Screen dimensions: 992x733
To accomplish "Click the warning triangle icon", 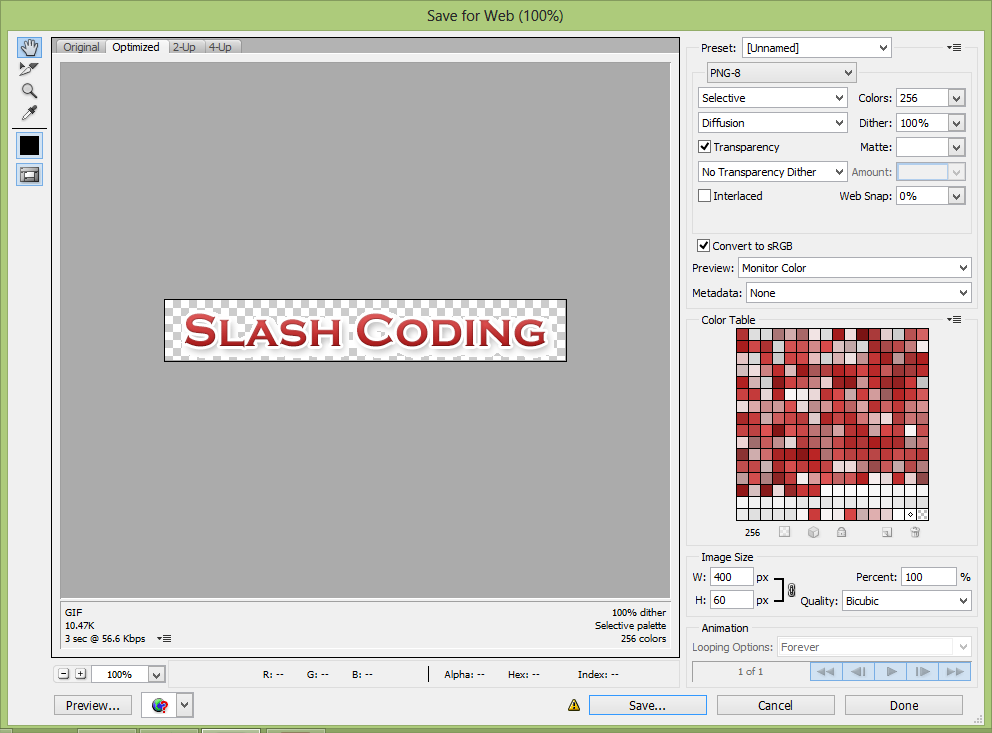I will (x=574, y=705).
